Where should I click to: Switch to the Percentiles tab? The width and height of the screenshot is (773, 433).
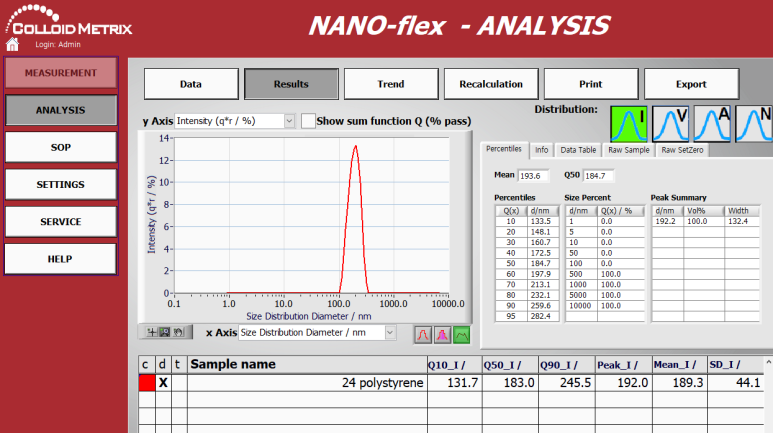click(504, 149)
